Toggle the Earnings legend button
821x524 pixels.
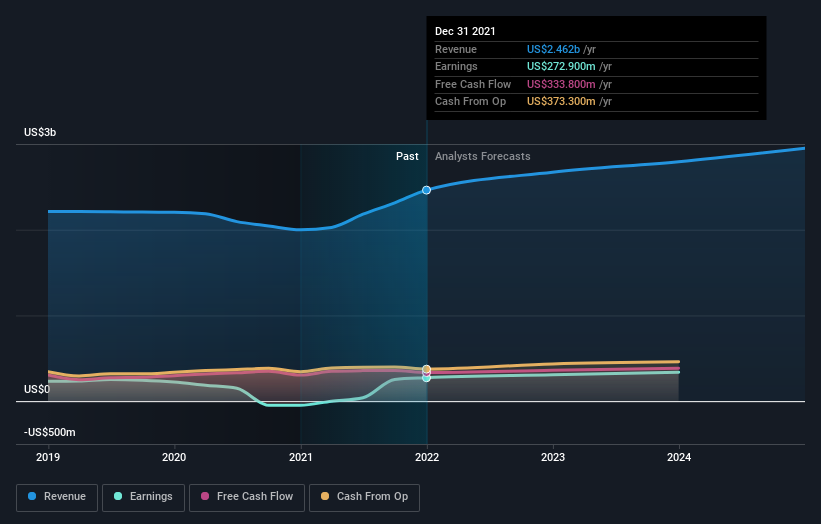point(143,497)
